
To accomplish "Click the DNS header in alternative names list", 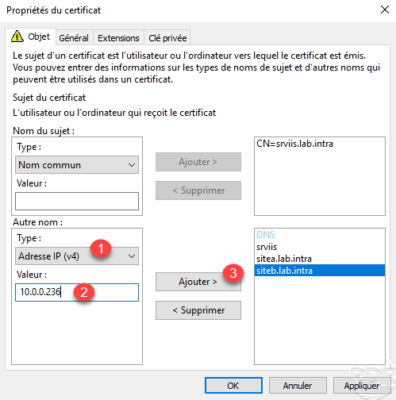I will 266,235.
